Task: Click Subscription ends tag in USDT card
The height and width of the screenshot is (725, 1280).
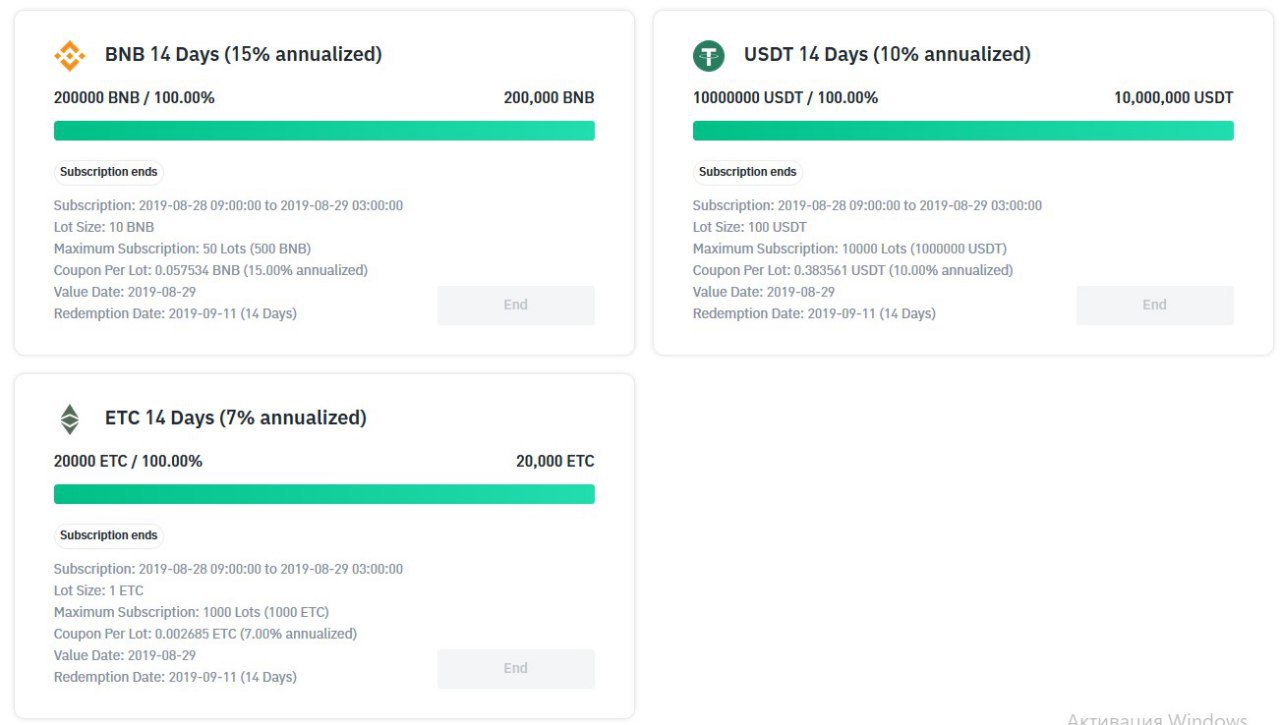Action: point(747,172)
